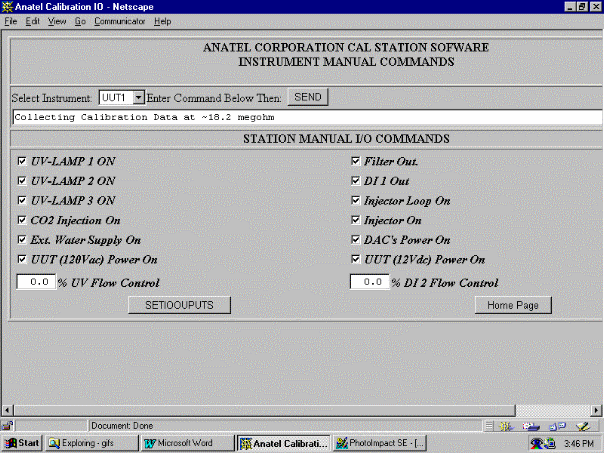Screen dimensions: 604x453
Task: Uncheck UV-LAMP 2 ON
Action: tap(22, 181)
